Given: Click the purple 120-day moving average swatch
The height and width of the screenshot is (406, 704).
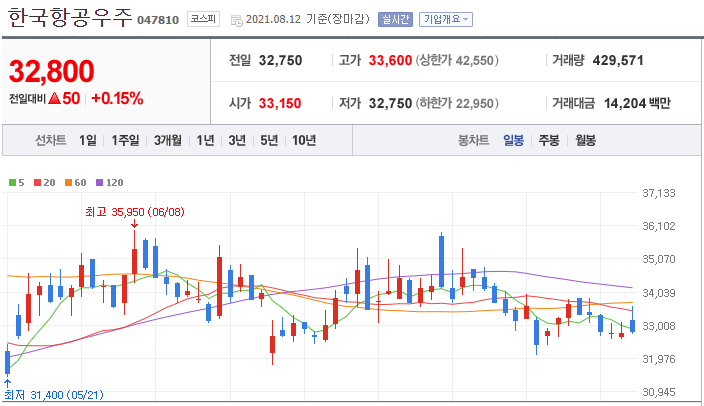Looking at the screenshot, I should click(x=100, y=182).
